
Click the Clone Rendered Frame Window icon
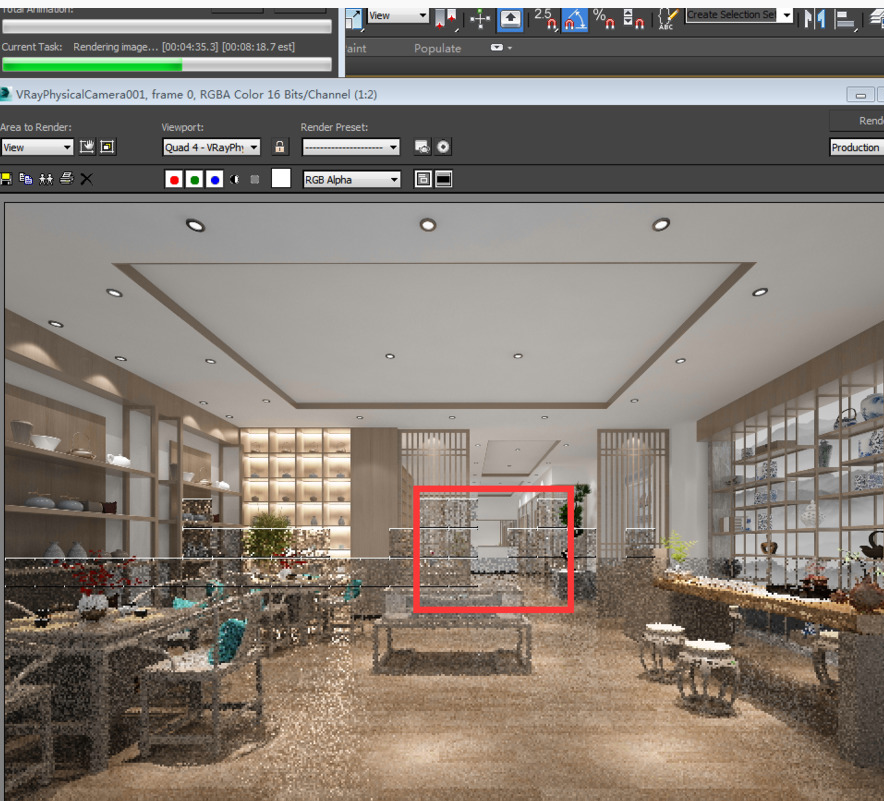46,179
